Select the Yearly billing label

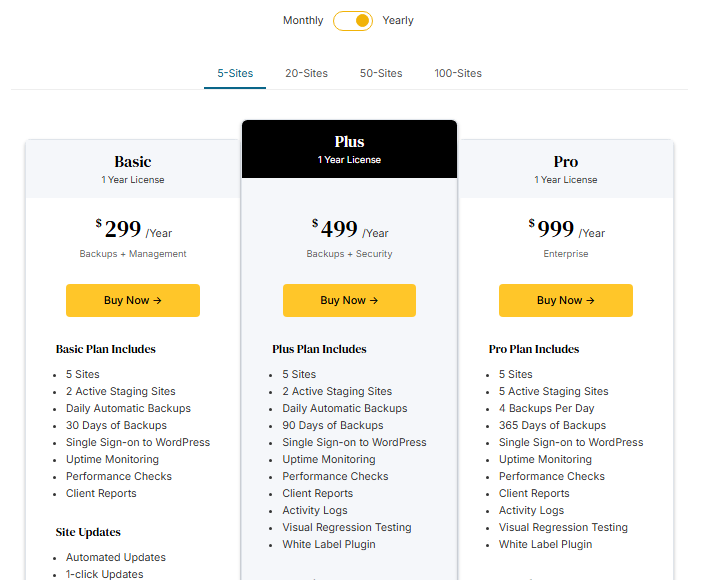[398, 21]
